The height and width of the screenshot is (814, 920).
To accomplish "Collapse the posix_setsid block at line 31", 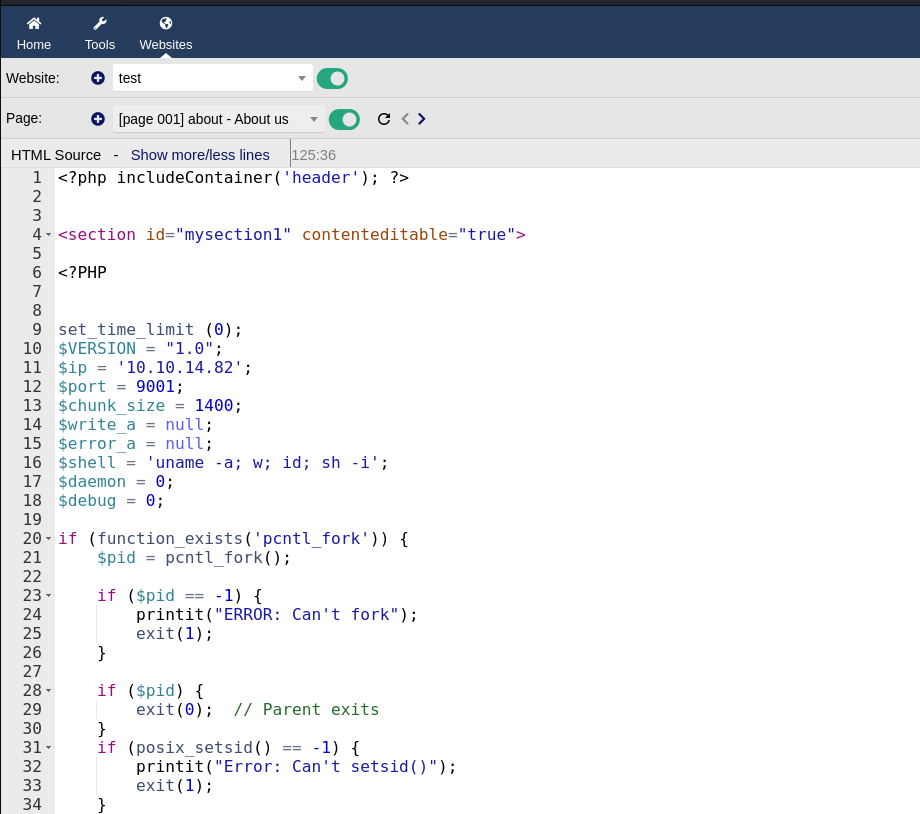I will [49, 748].
